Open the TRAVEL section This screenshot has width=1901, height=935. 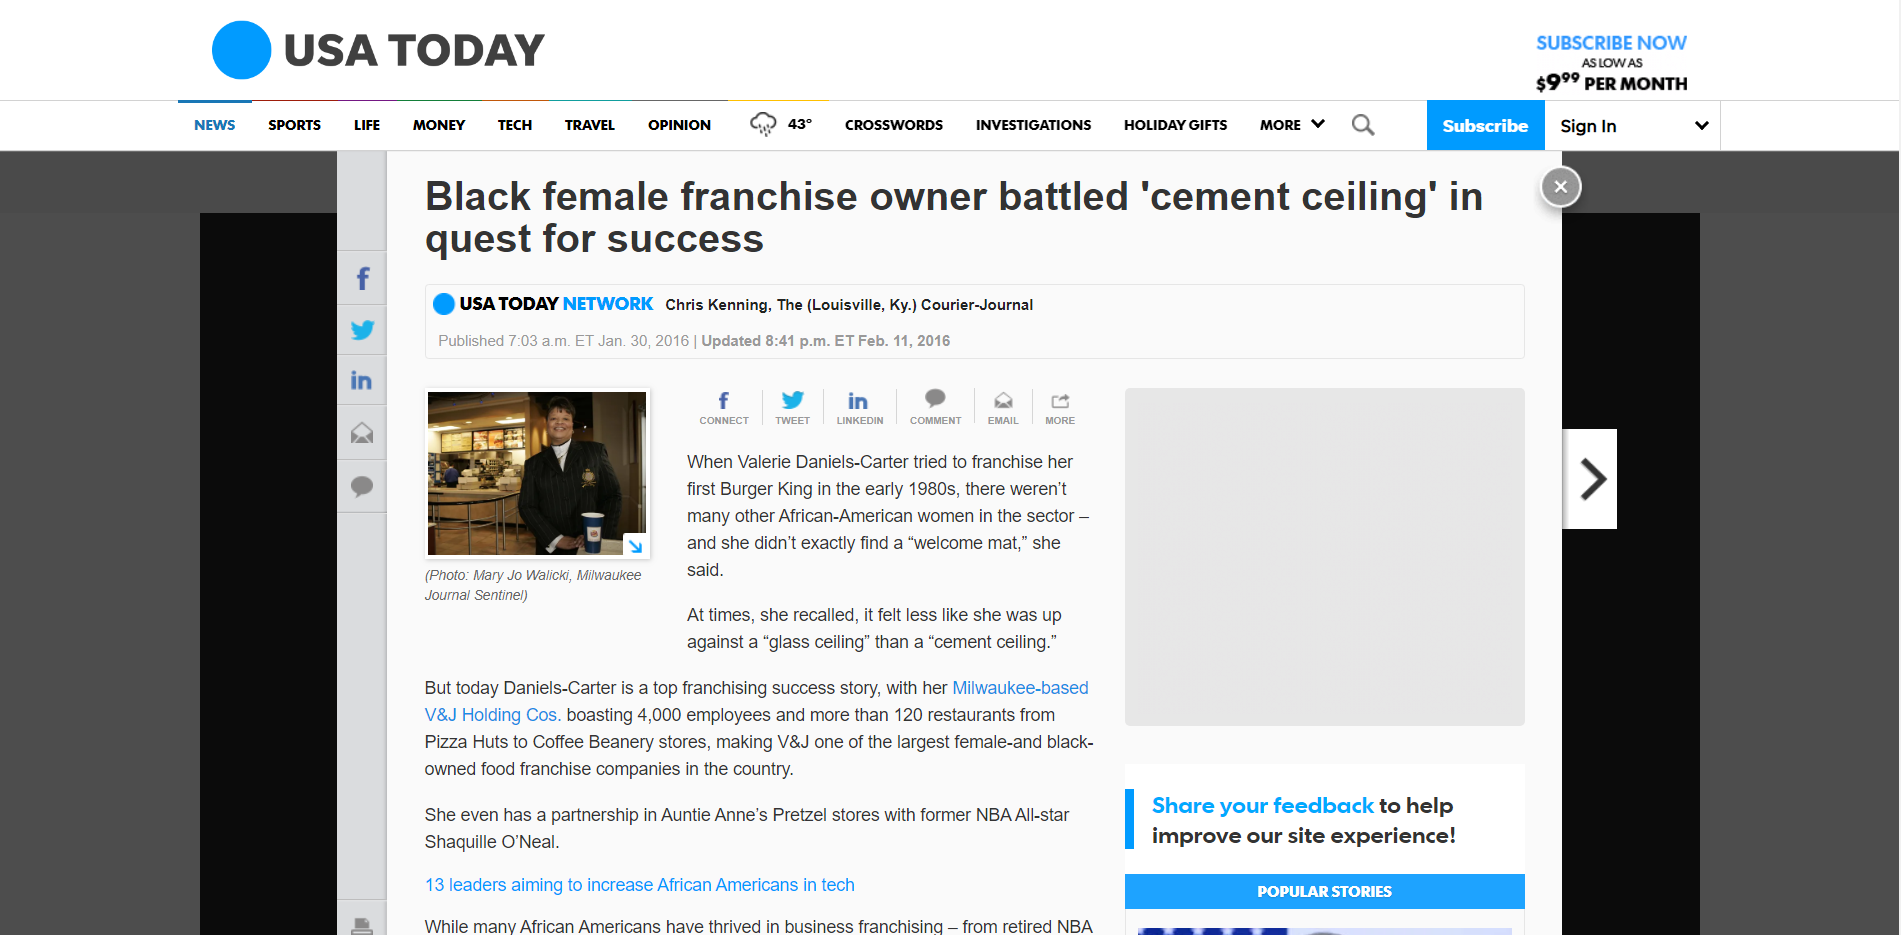coord(590,125)
